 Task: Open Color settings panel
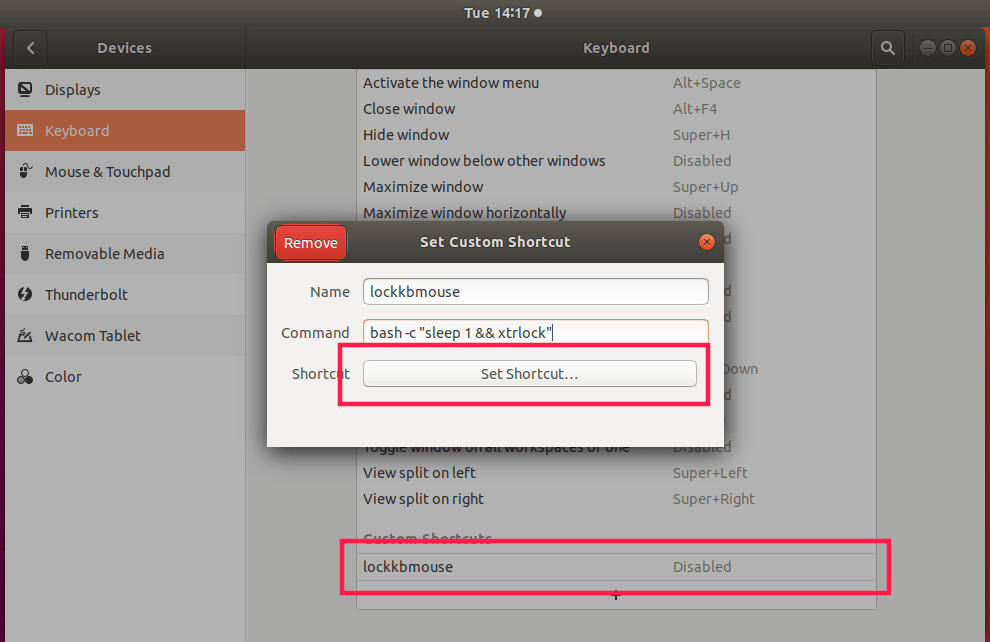pyautogui.click(x=125, y=377)
